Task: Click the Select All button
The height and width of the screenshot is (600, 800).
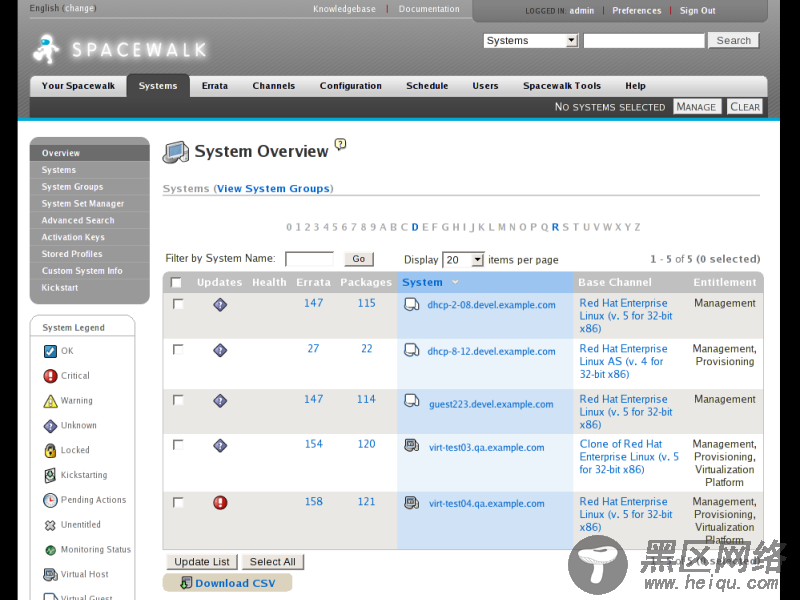Action: [273, 562]
